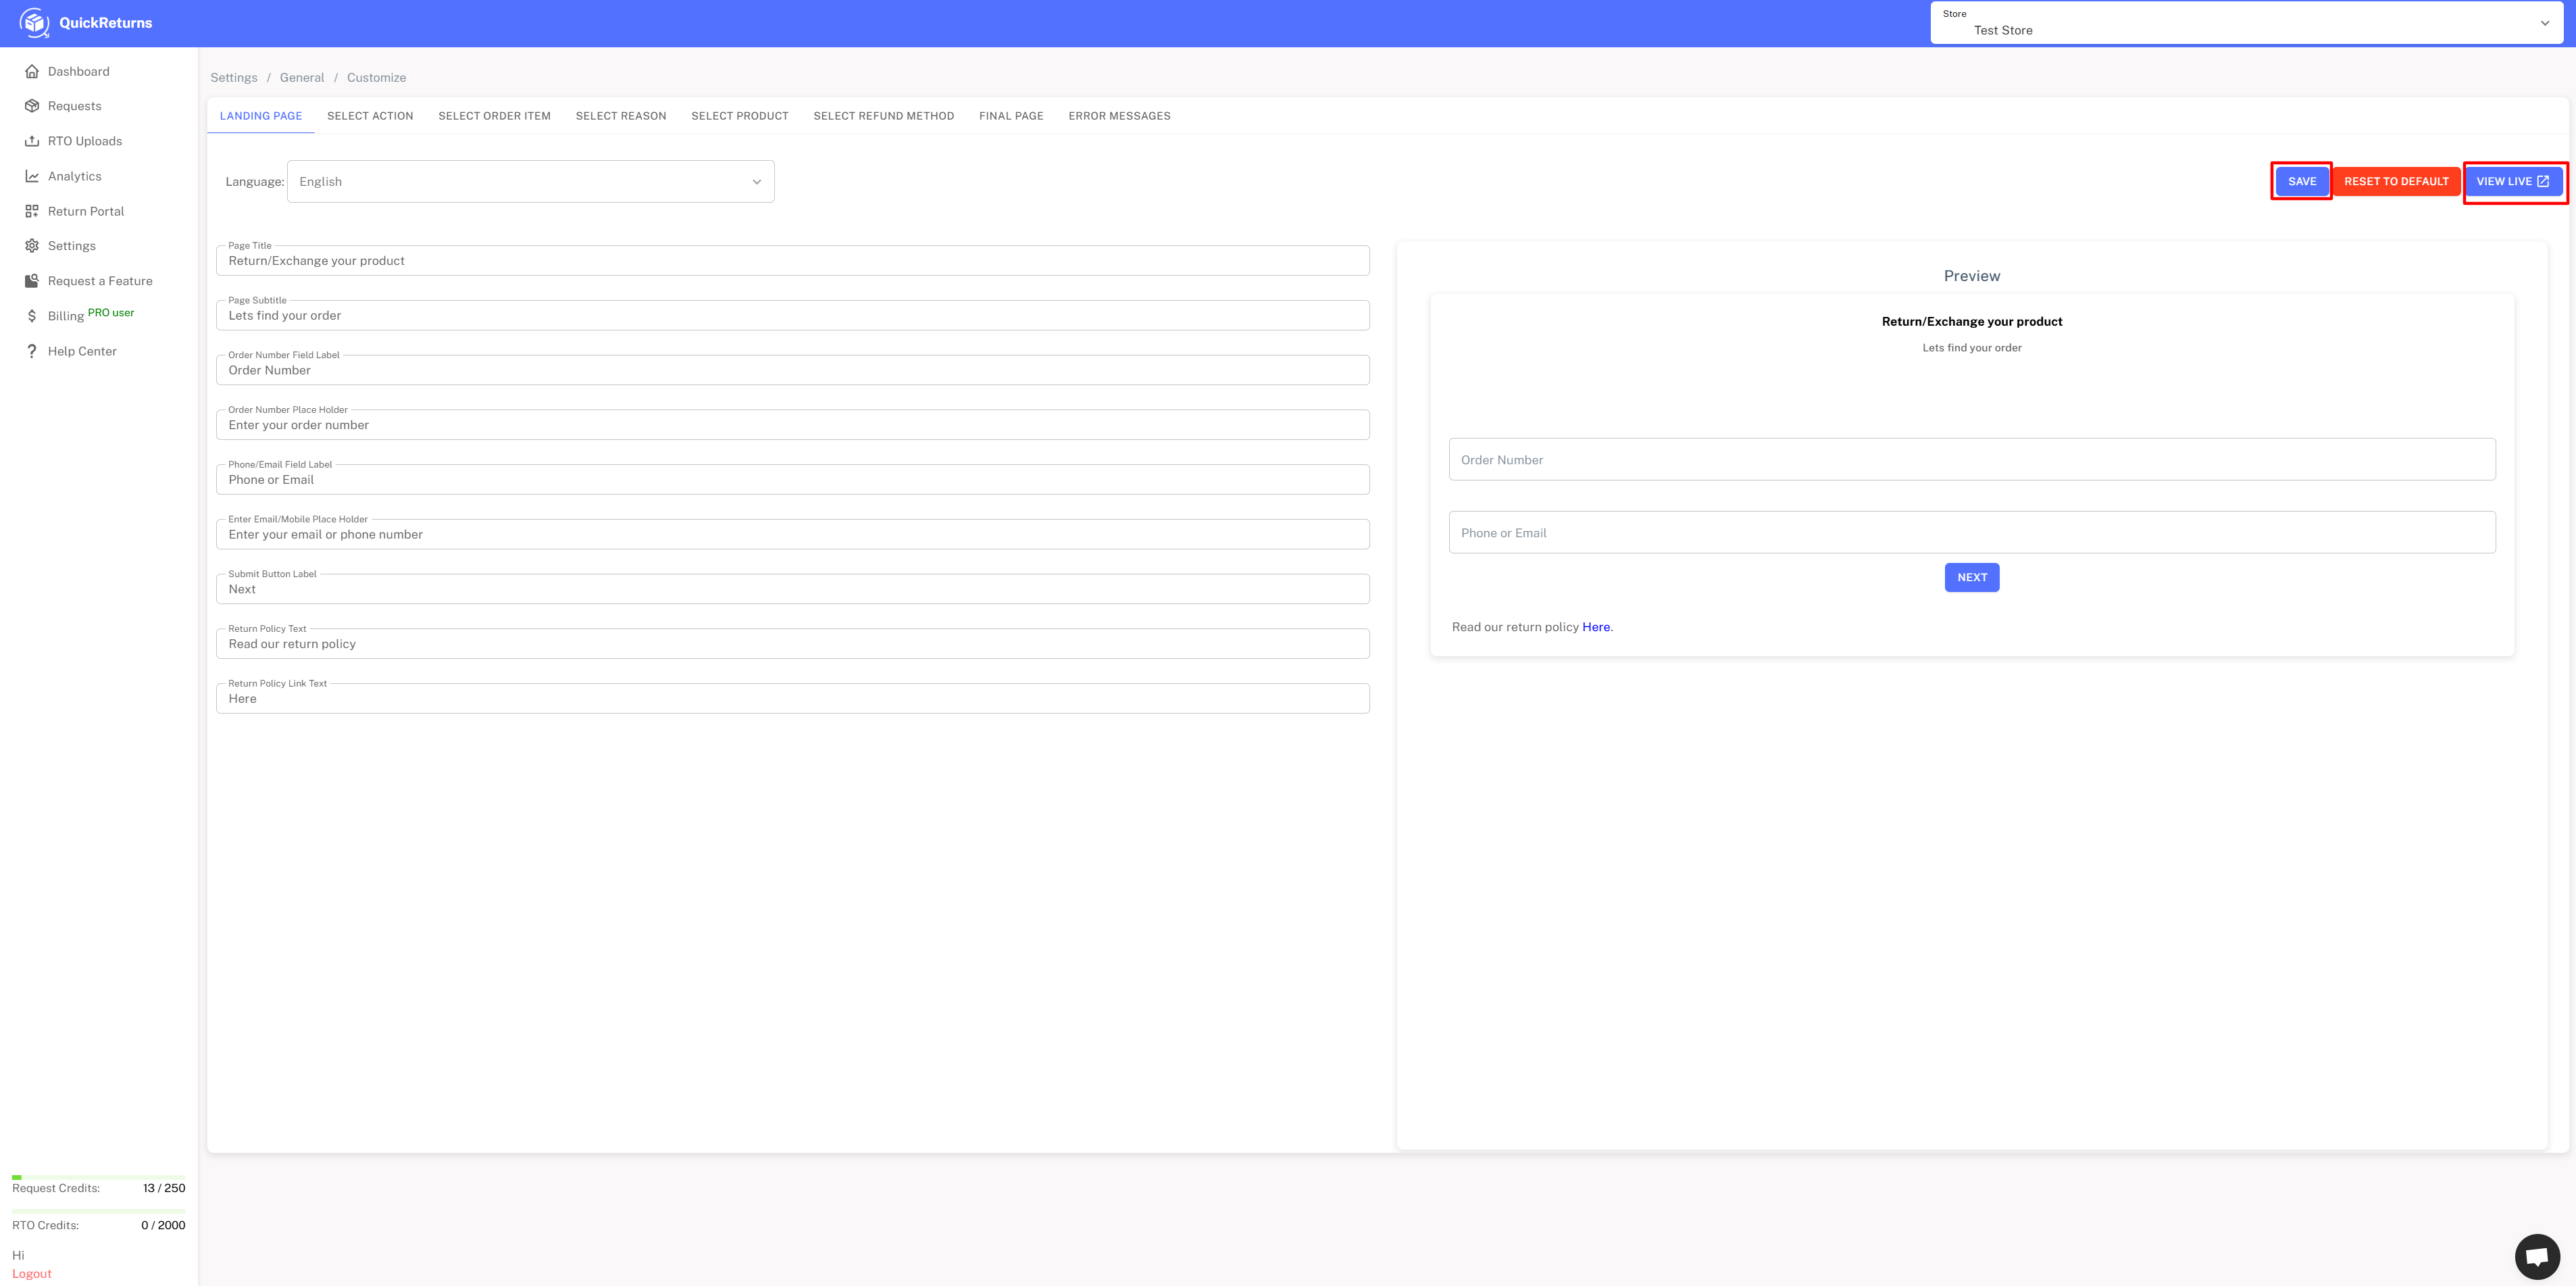Image resolution: width=2576 pixels, height=1286 pixels.
Task: Click the Request a Feature icon
Action: (32, 281)
